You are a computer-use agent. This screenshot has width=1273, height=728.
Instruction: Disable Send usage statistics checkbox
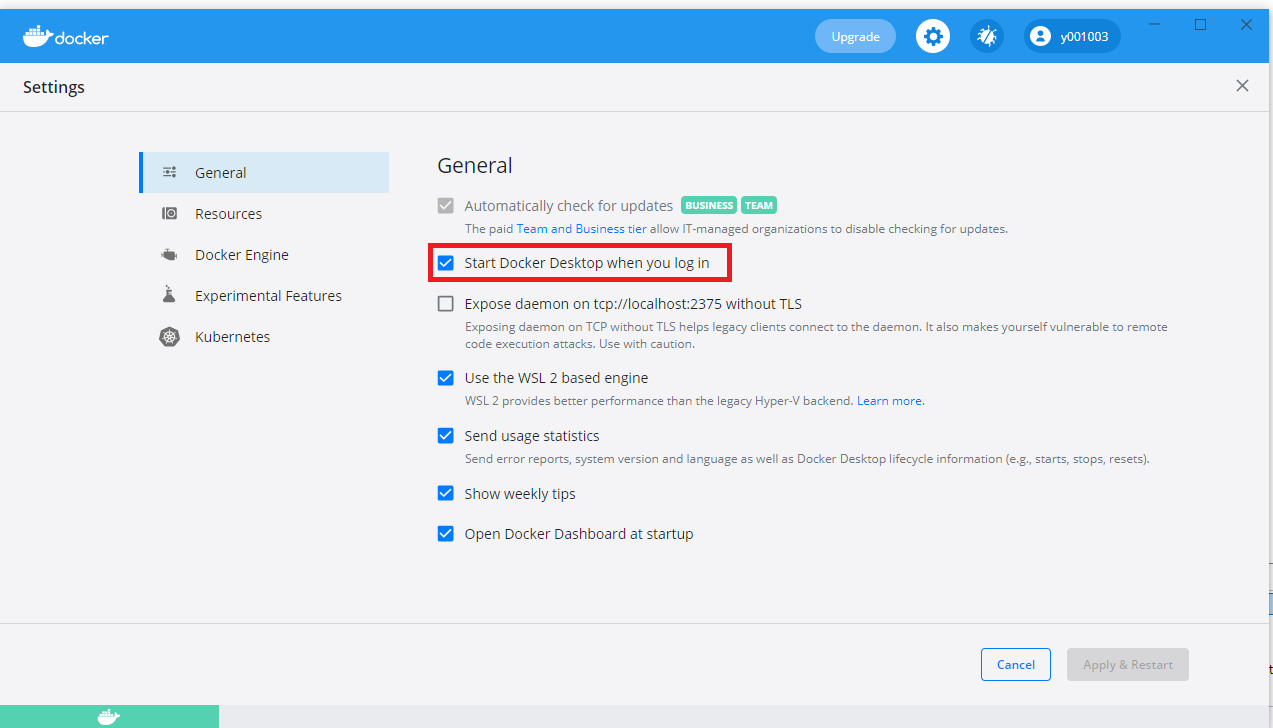(x=446, y=436)
